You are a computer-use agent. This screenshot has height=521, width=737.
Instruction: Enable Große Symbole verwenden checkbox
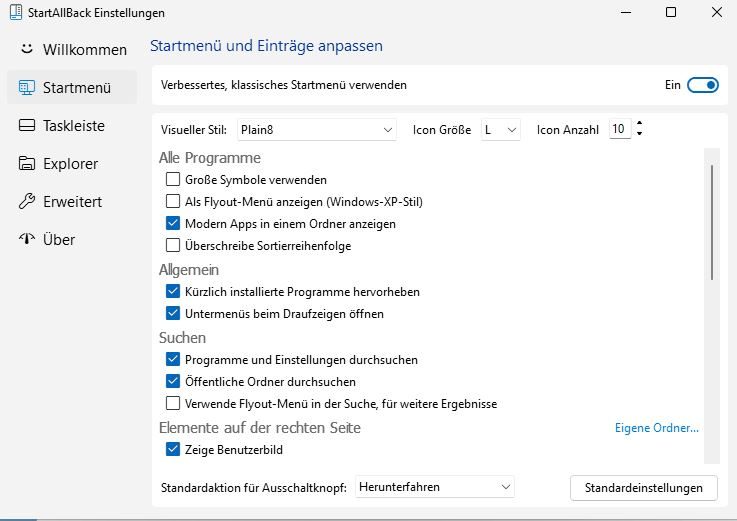tap(173, 180)
